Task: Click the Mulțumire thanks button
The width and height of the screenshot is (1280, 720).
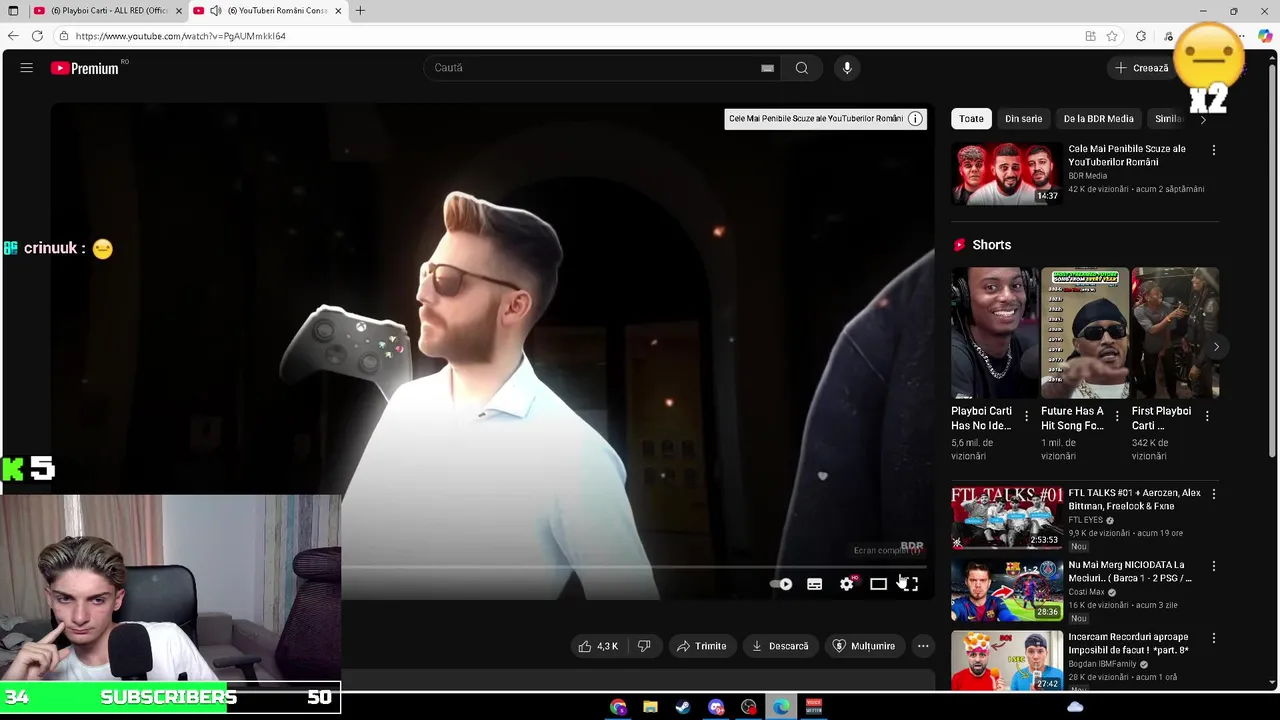Action: pos(864,646)
